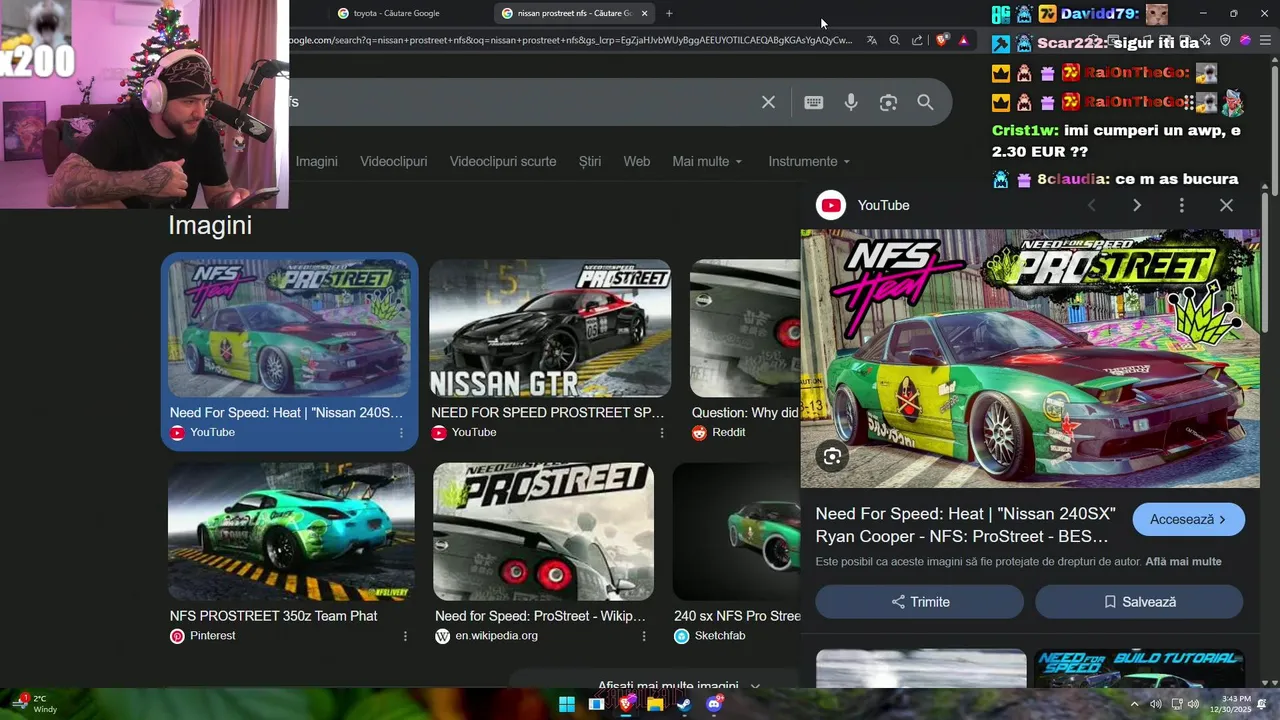This screenshot has height=720, width=1280.
Task: Switch to the Imagini tab
Action: [x=316, y=161]
